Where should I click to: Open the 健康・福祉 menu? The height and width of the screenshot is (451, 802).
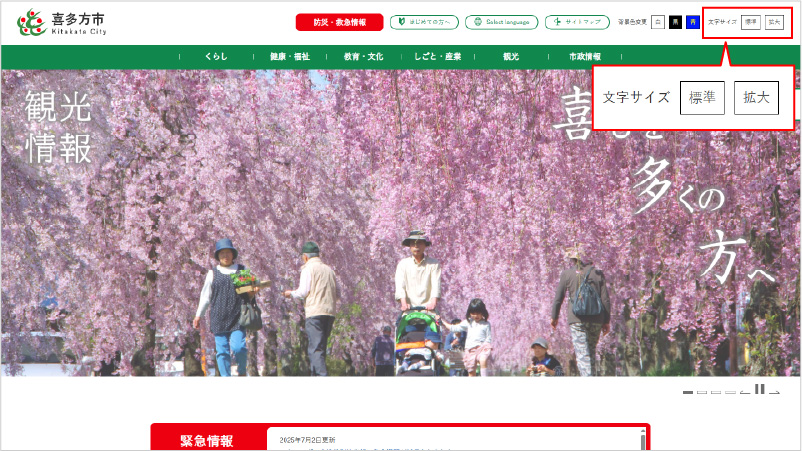pyautogui.click(x=289, y=57)
